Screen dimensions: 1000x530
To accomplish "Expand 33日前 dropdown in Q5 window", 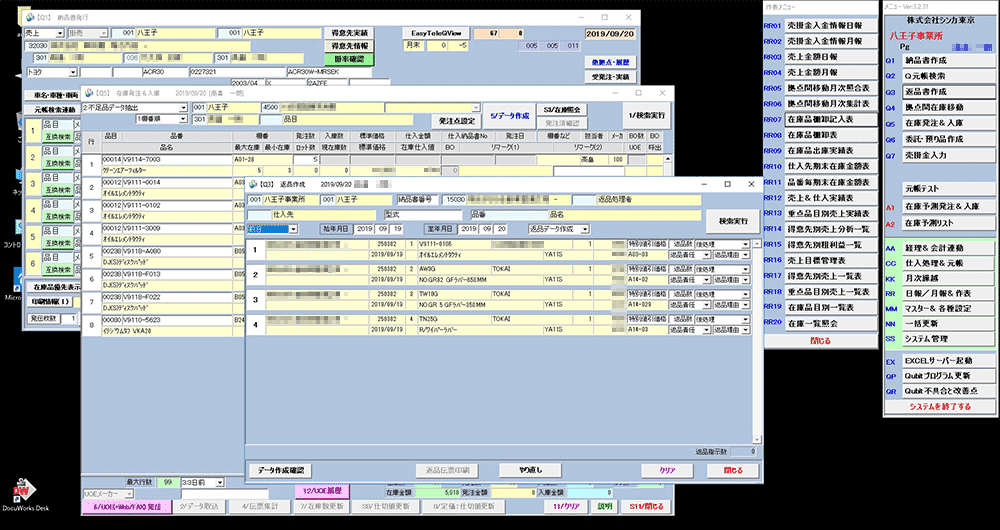I will coord(220,483).
